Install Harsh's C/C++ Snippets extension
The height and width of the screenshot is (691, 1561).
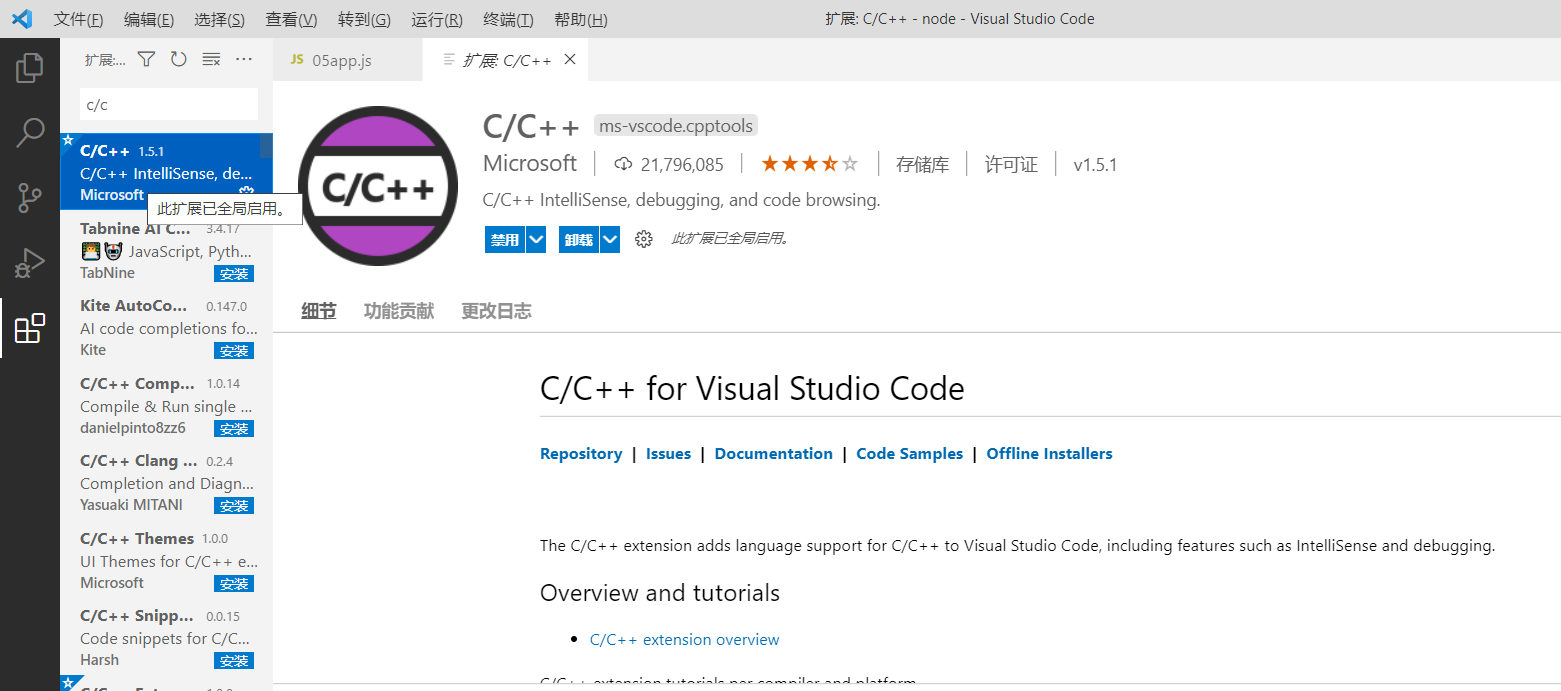[x=234, y=661]
